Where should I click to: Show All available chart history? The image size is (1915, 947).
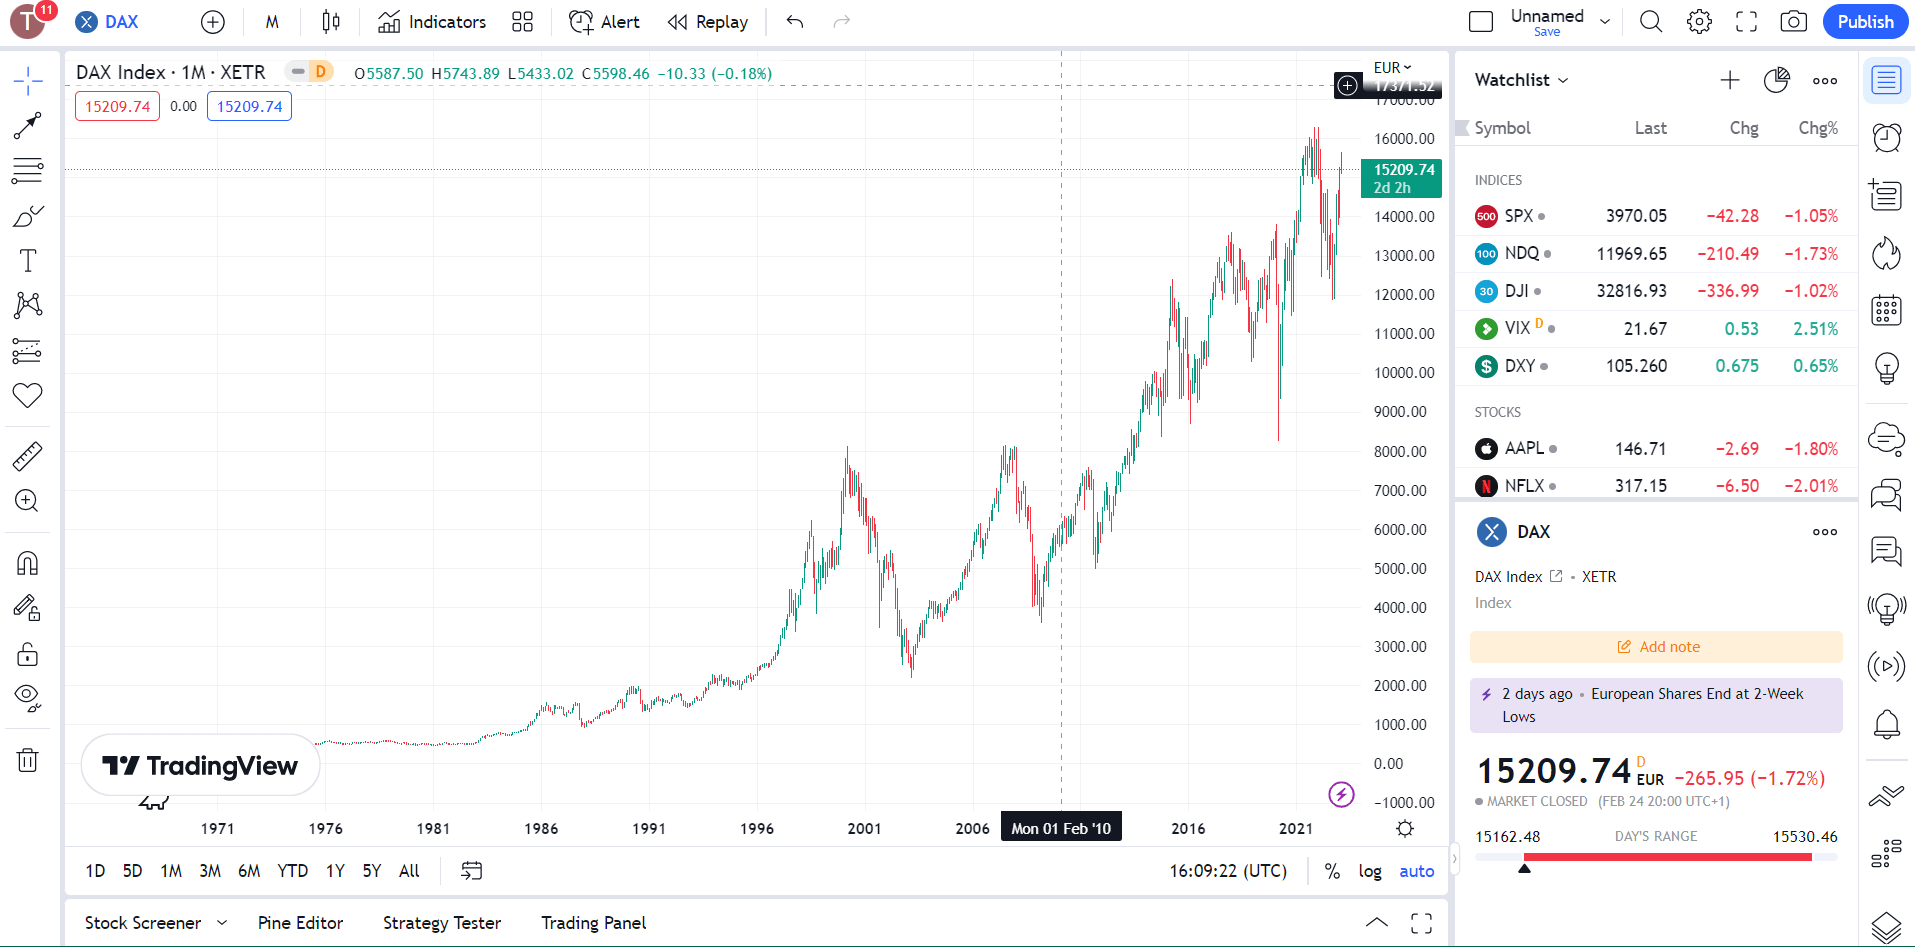point(409,871)
